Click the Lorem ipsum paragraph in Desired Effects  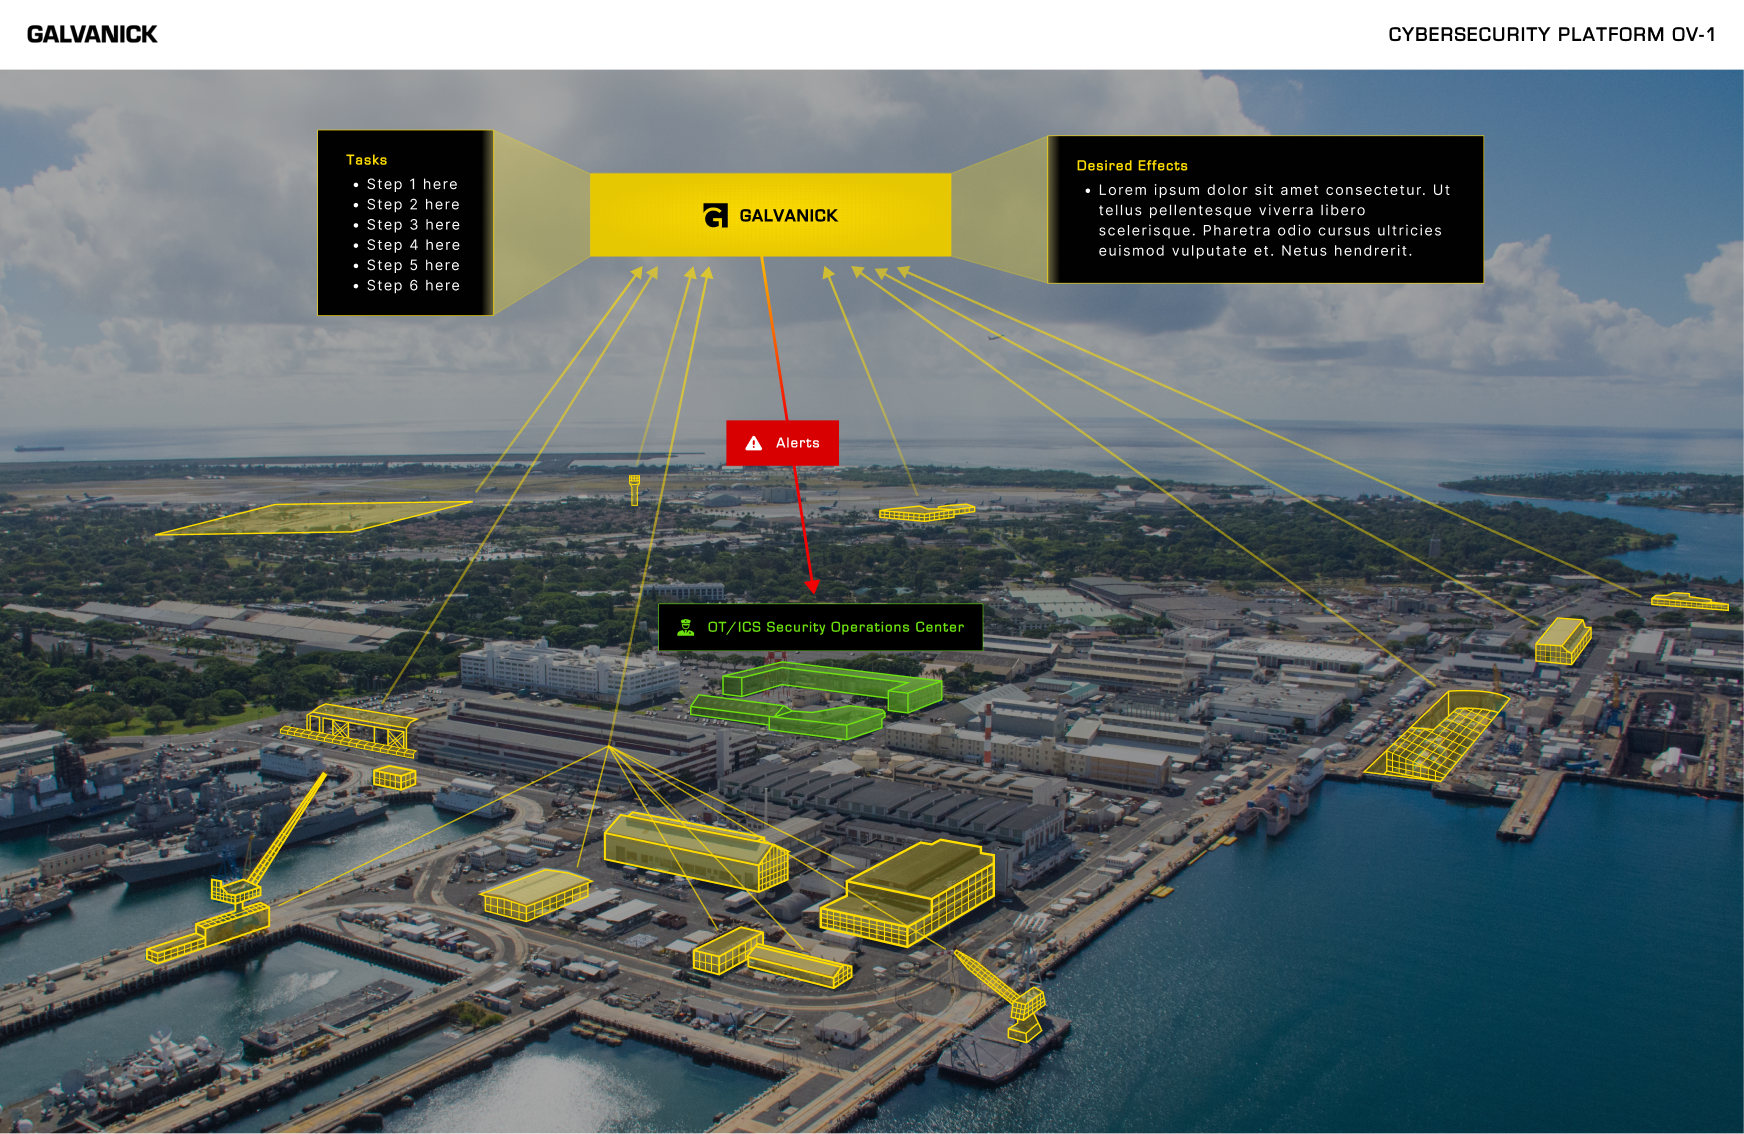(1272, 220)
